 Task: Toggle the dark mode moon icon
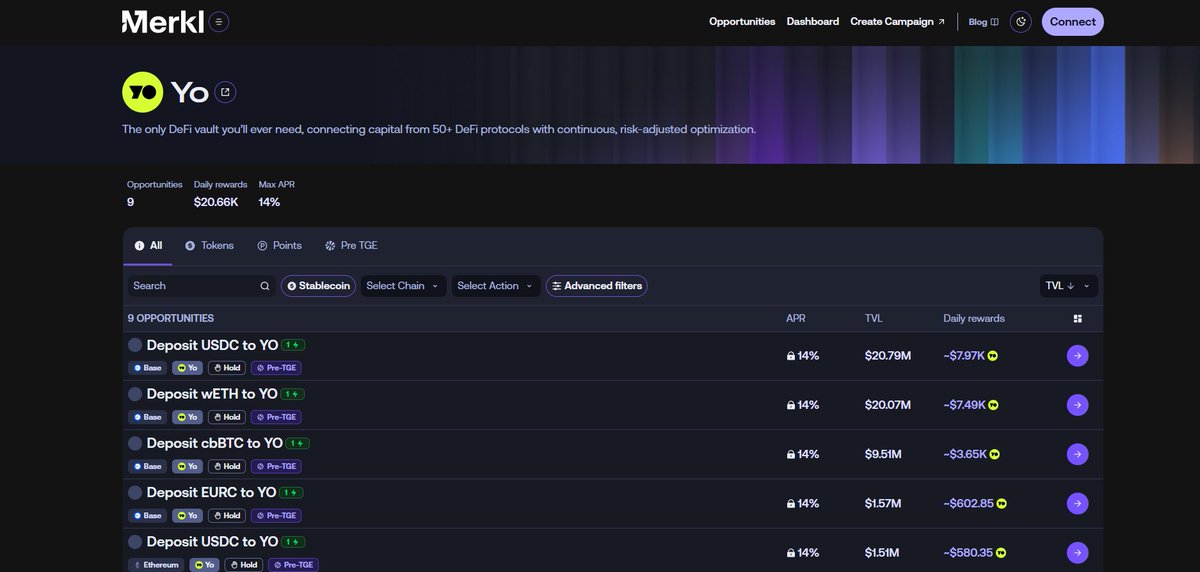click(x=1021, y=21)
